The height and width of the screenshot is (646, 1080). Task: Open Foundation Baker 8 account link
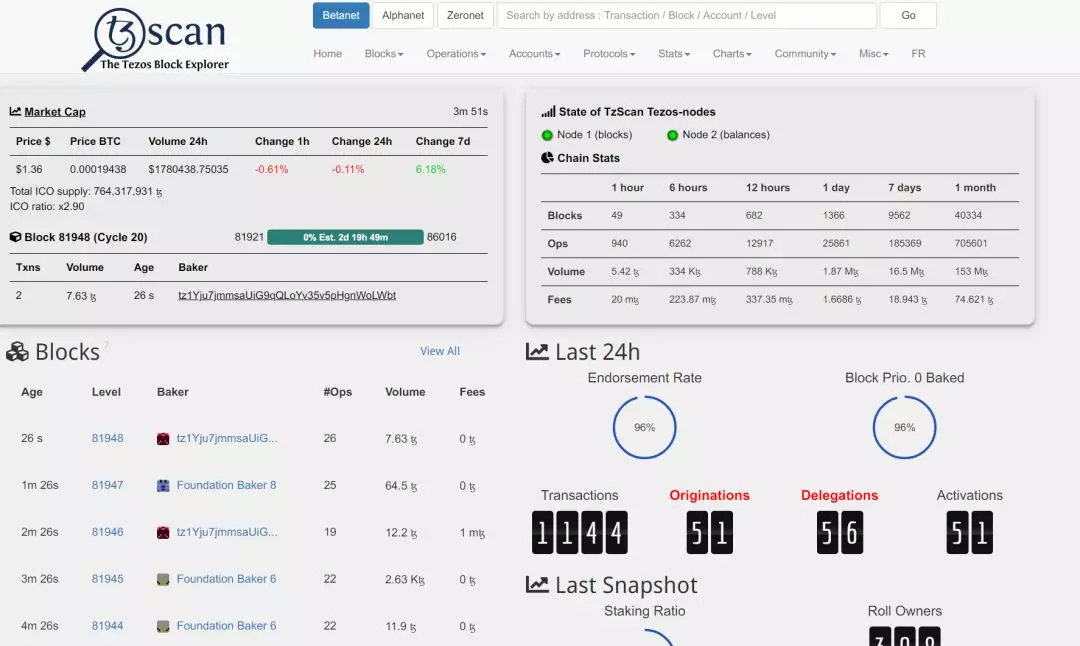point(227,486)
